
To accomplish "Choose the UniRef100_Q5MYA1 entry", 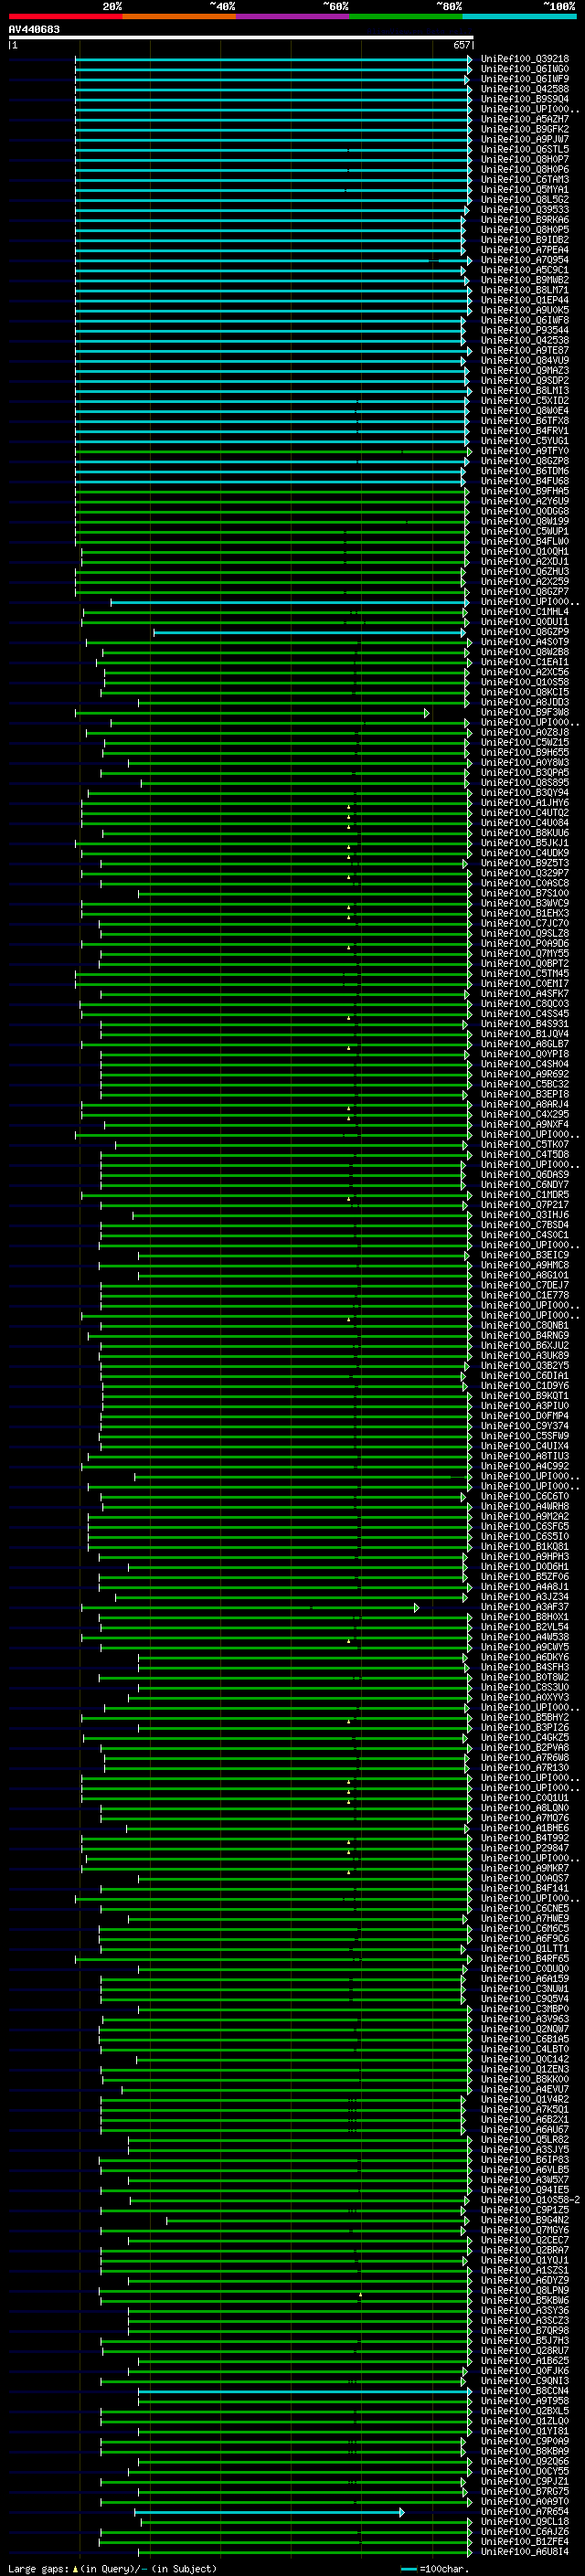I will 525,189.
